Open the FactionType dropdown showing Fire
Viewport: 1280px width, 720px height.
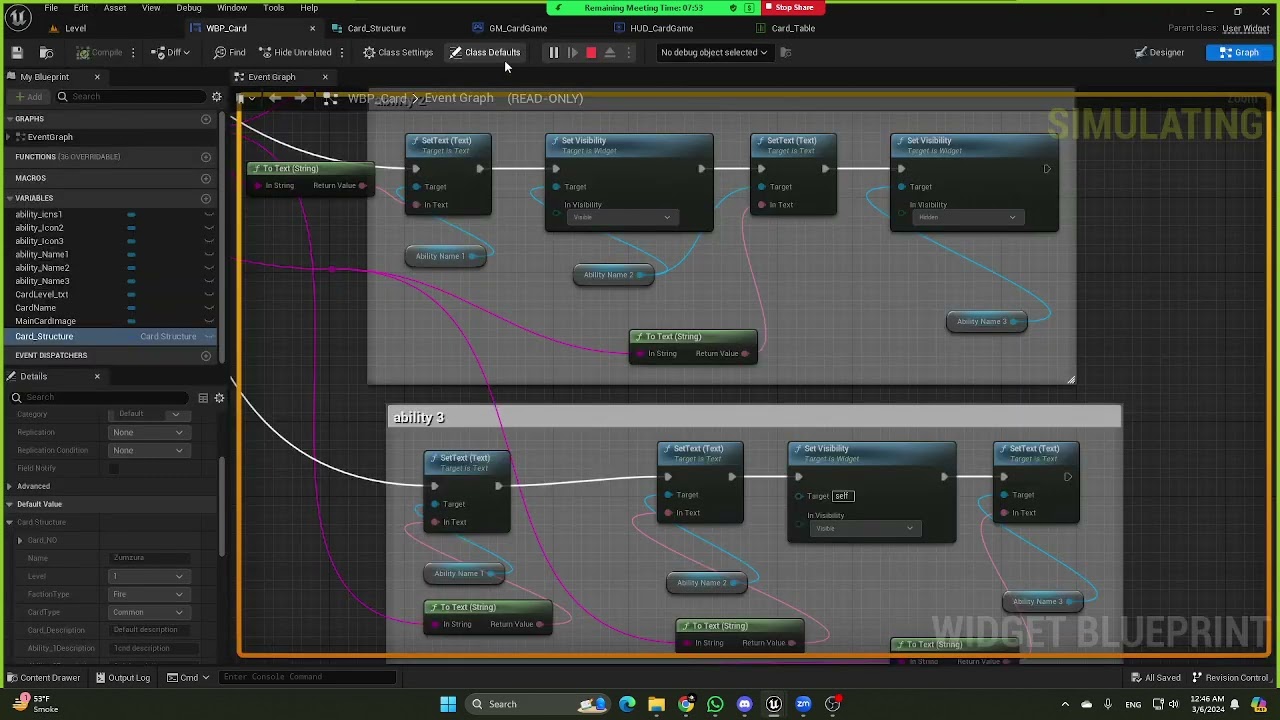pos(148,594)
